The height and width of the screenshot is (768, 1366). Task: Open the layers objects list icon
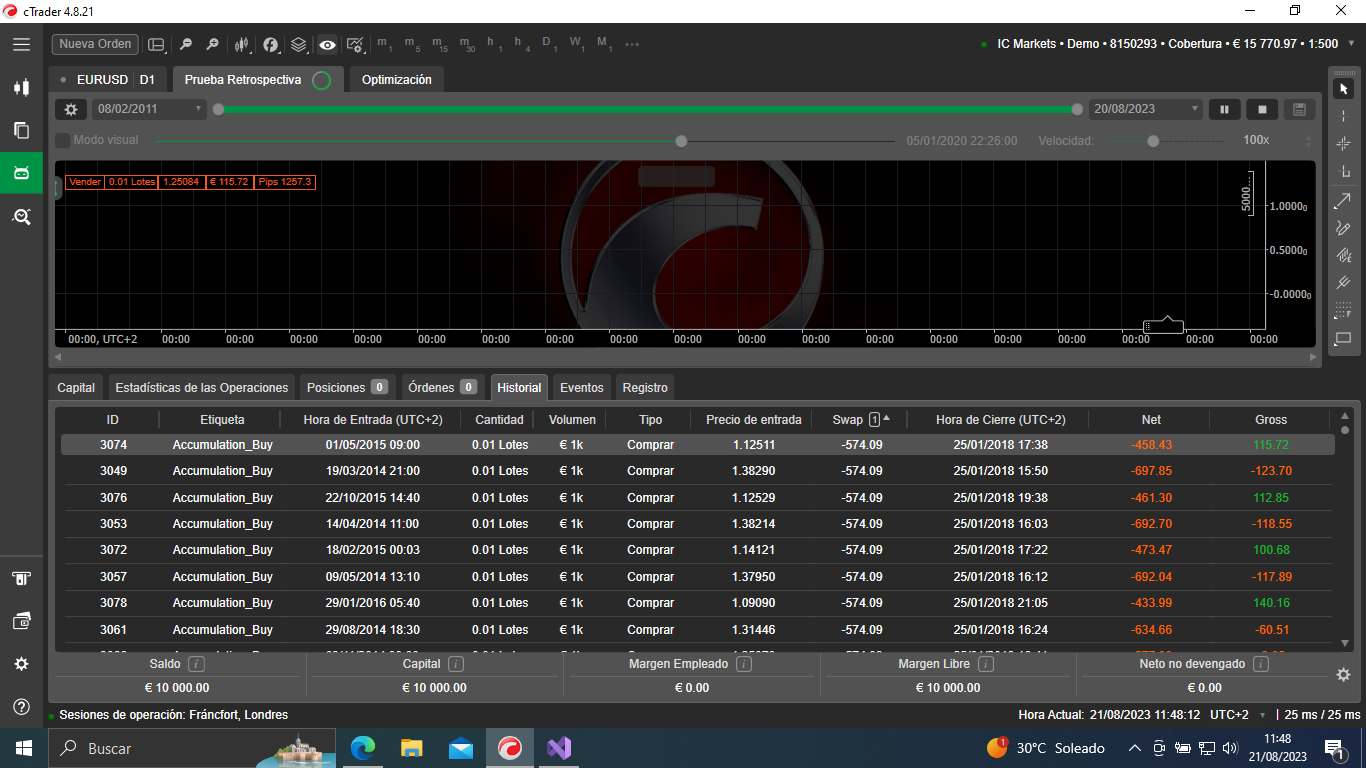[x=299, y=44]
